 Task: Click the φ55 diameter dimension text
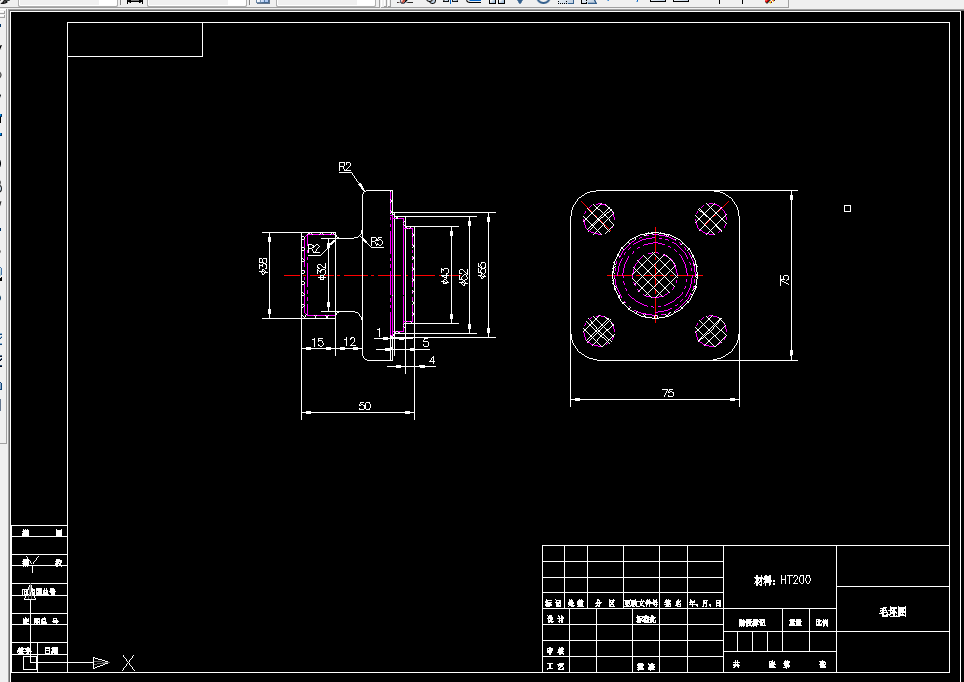point(482,270)
